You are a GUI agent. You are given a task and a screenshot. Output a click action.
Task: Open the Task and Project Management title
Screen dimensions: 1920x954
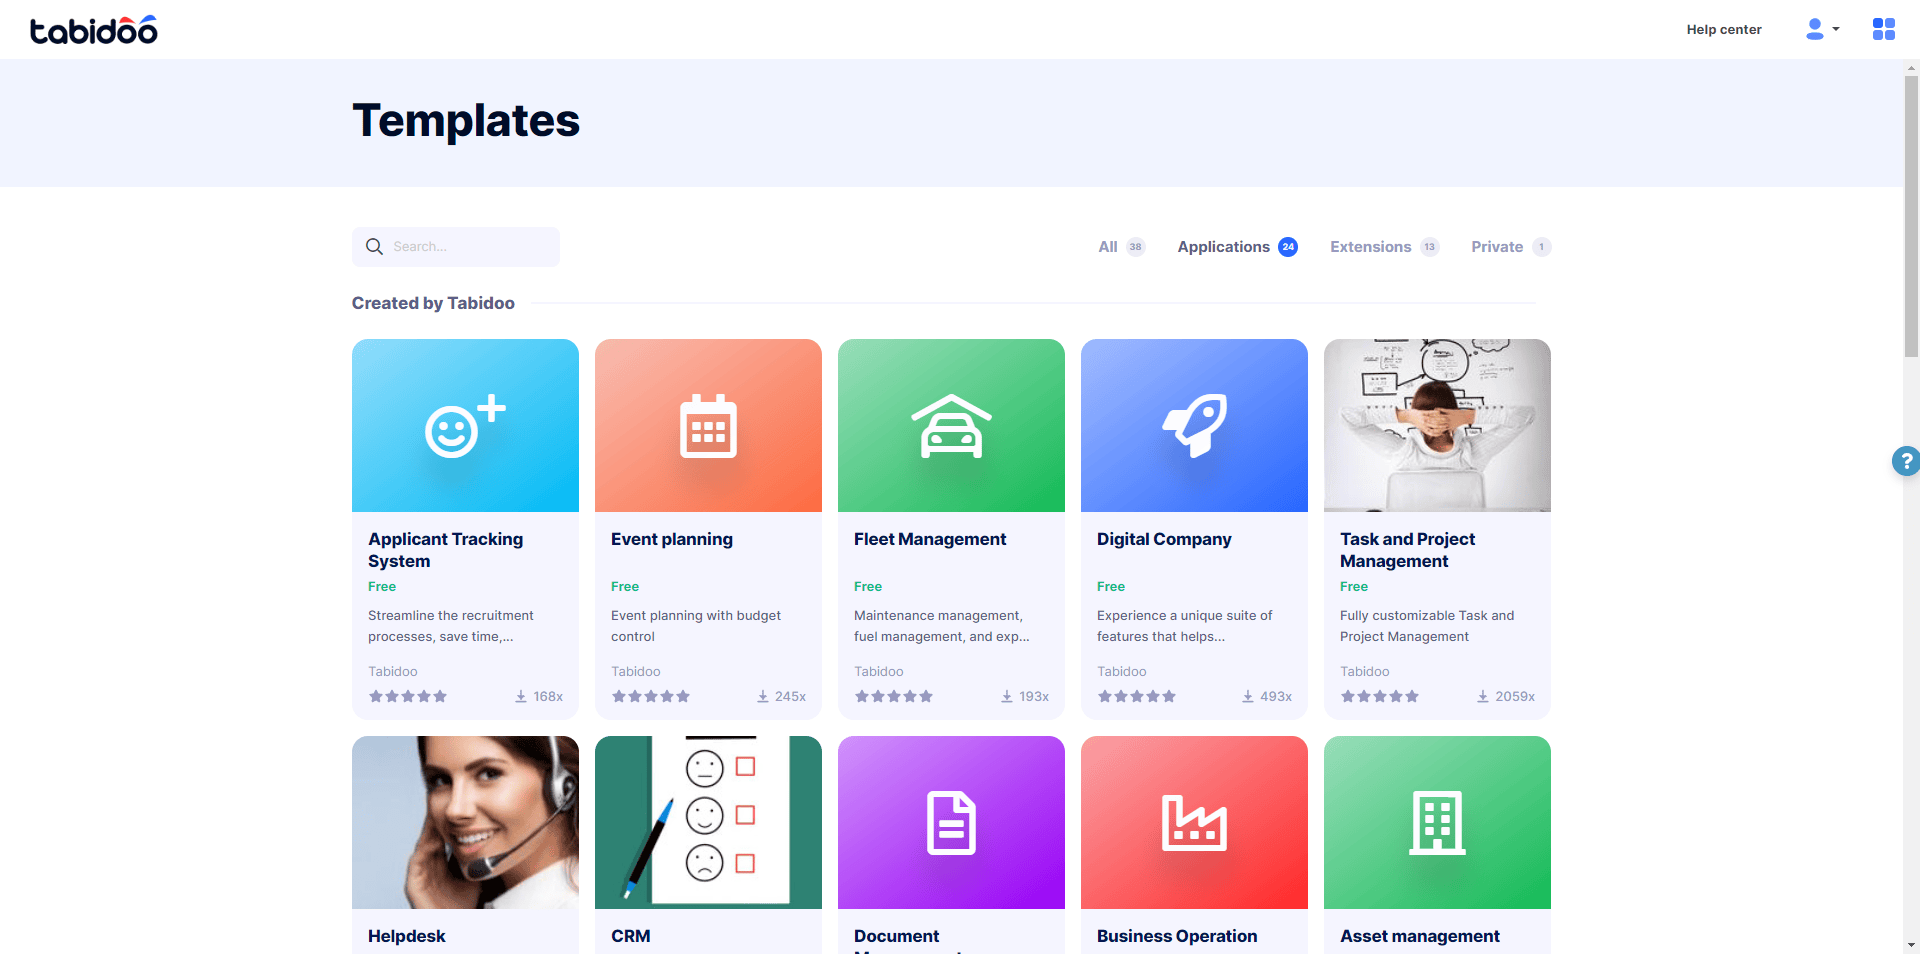(x=1407, y=550)
